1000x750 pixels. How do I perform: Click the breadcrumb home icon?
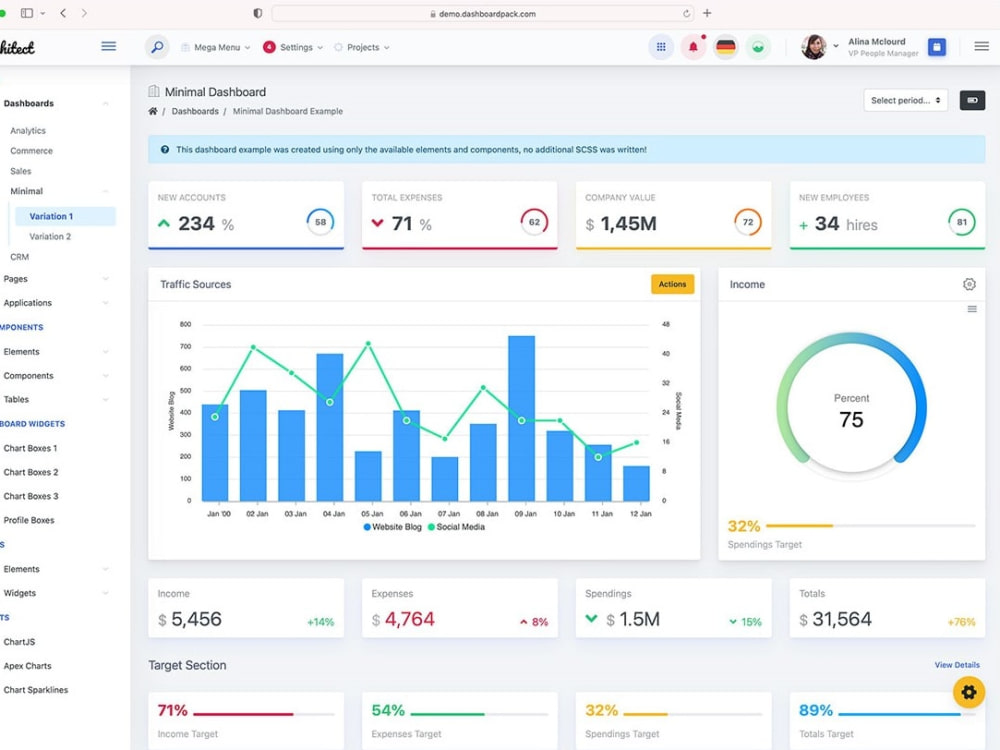(x=153, y=111)
